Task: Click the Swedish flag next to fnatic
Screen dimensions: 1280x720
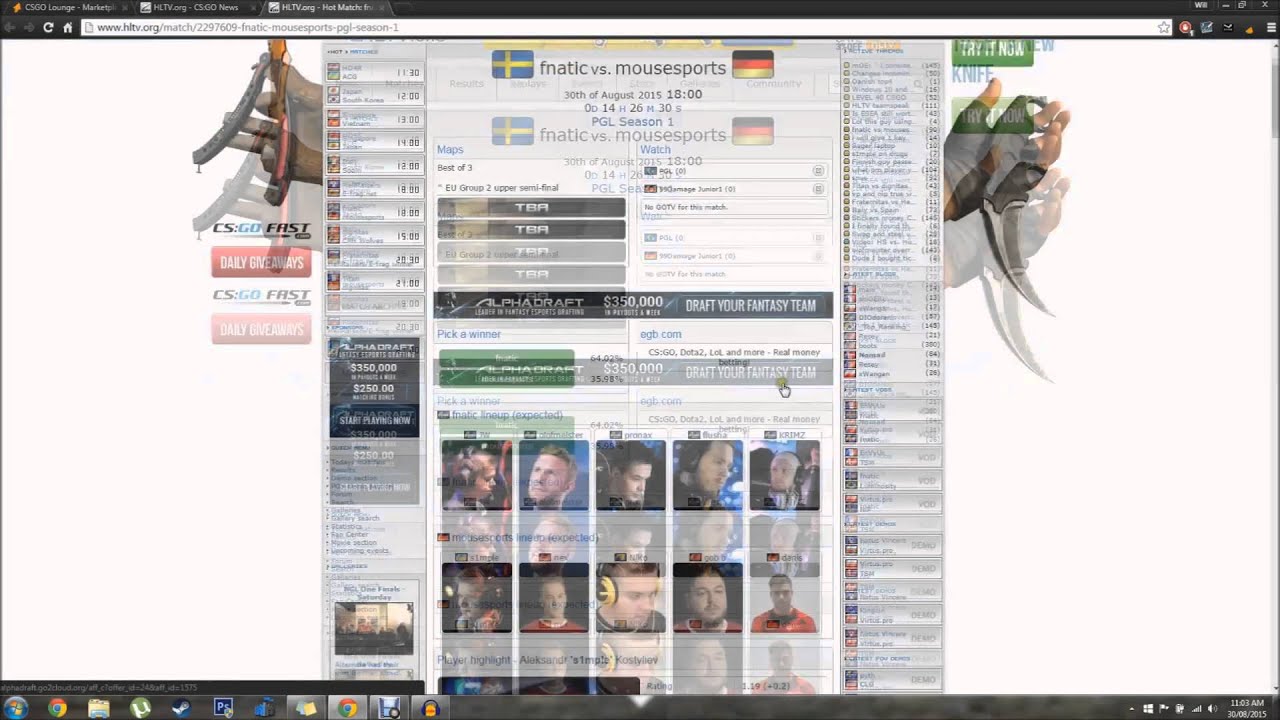Action: coord(512,66)
